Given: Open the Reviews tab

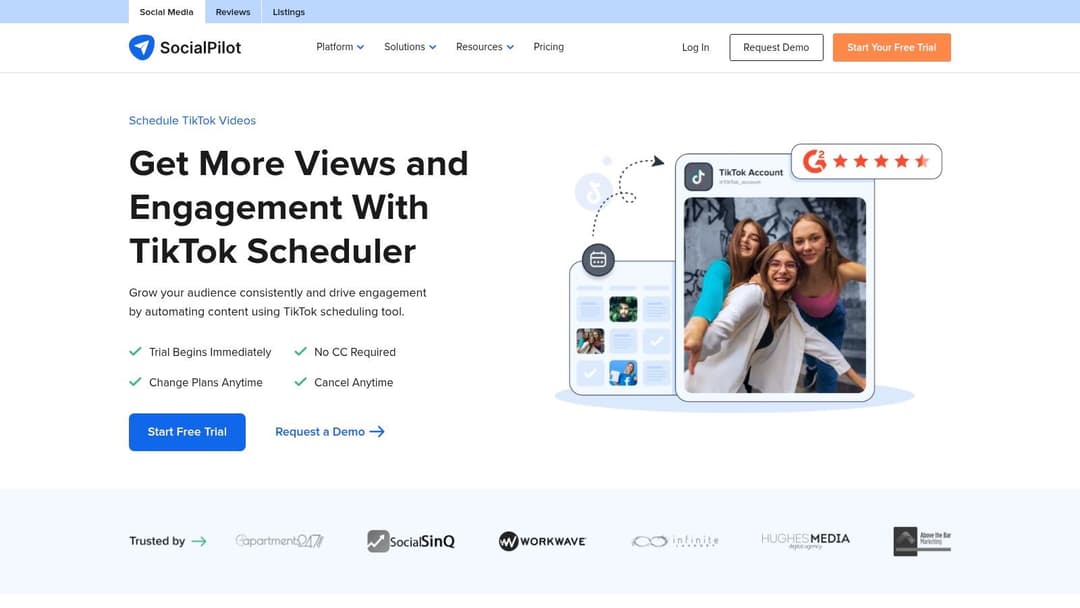Looking at the screenshot, I should point(233,12).
